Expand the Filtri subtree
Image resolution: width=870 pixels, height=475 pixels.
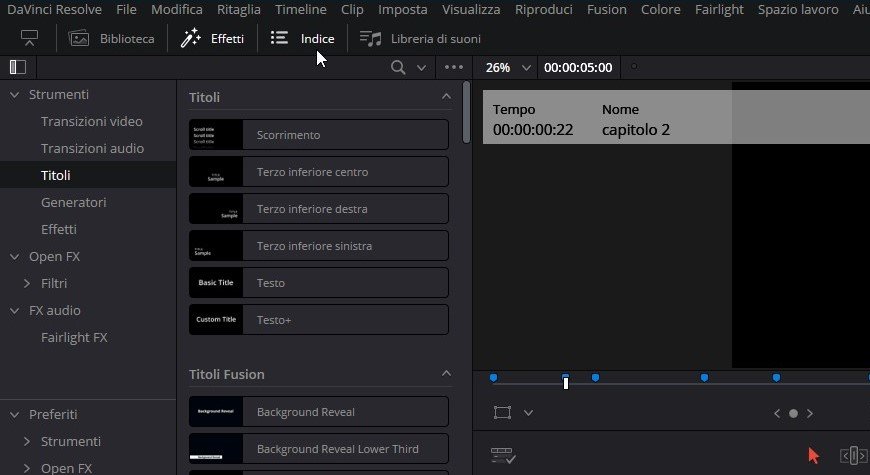[x=27, y=284]
